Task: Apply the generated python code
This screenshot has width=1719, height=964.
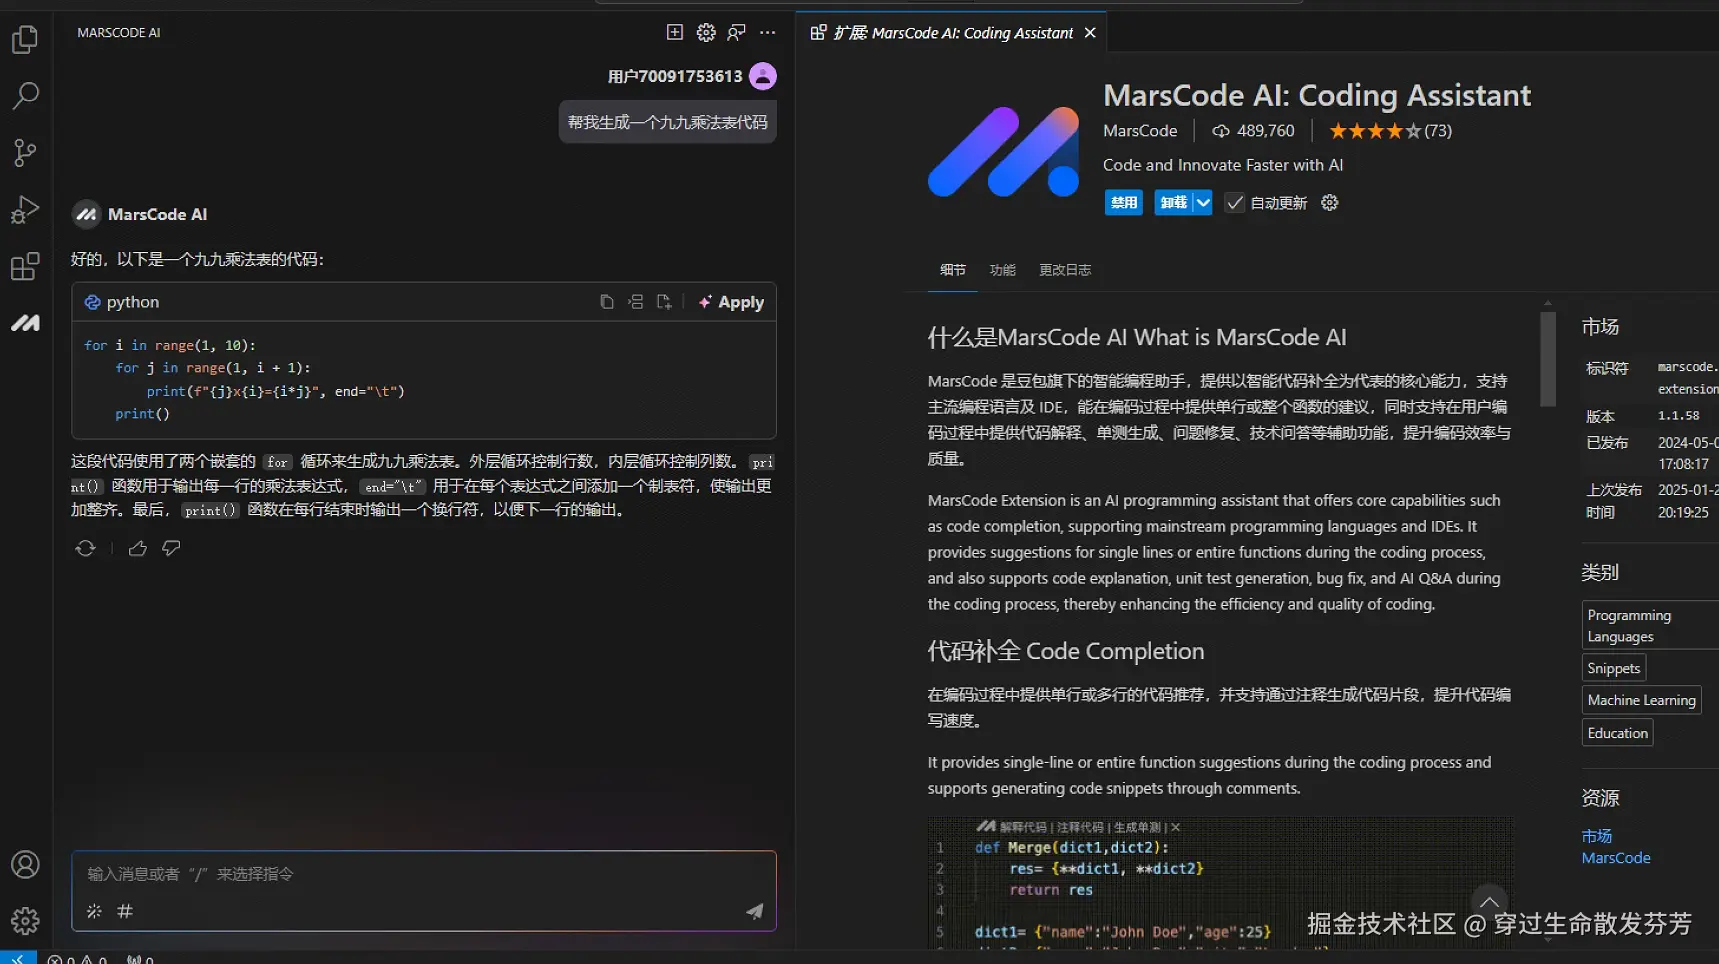Action: (x=731, y=302)
